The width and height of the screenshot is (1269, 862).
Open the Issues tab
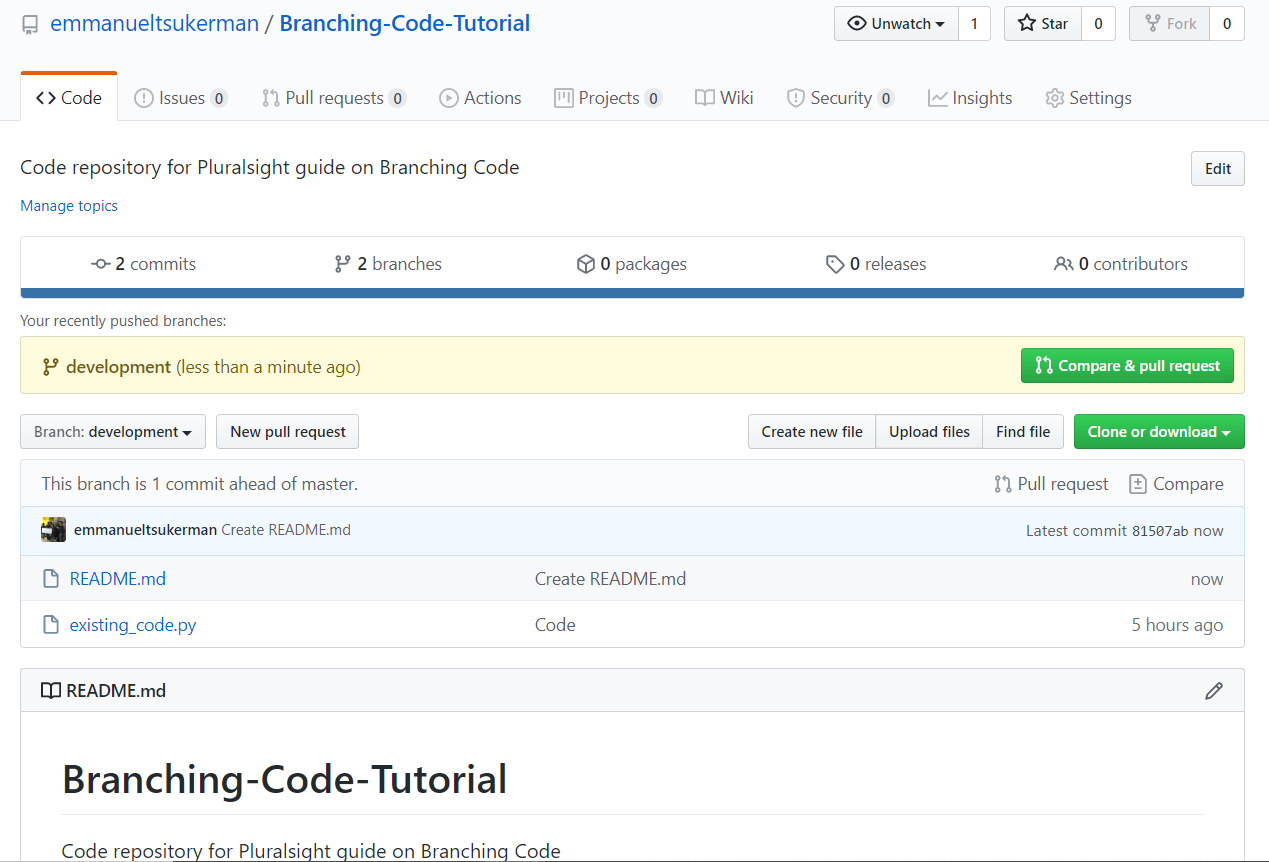(x=181, y=98)
